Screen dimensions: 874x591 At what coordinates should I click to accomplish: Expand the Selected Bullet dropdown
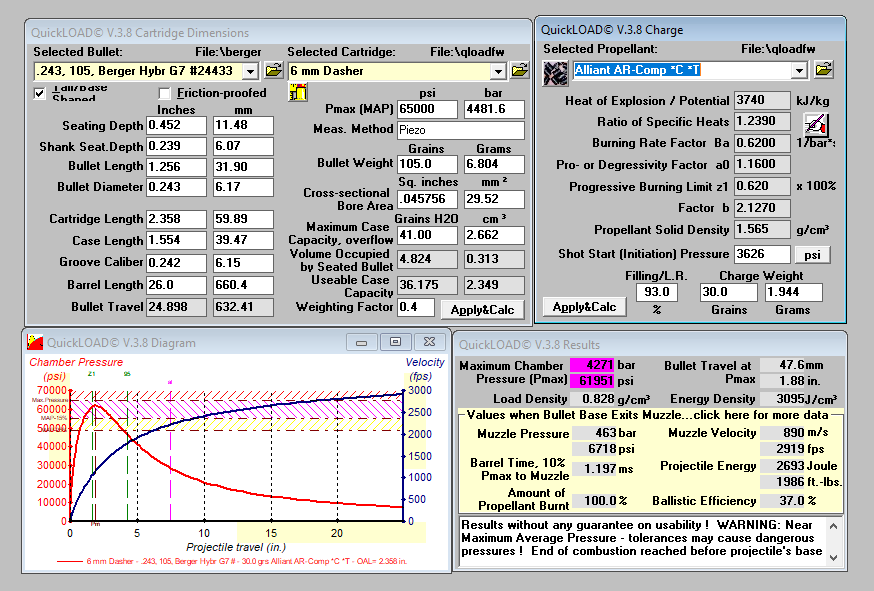[250, 71]
